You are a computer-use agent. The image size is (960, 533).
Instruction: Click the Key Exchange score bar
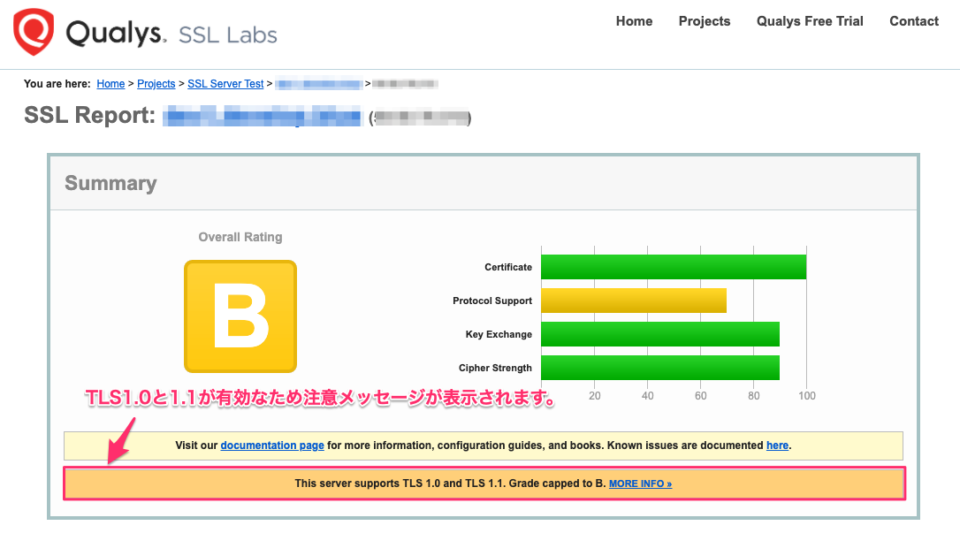660,334
